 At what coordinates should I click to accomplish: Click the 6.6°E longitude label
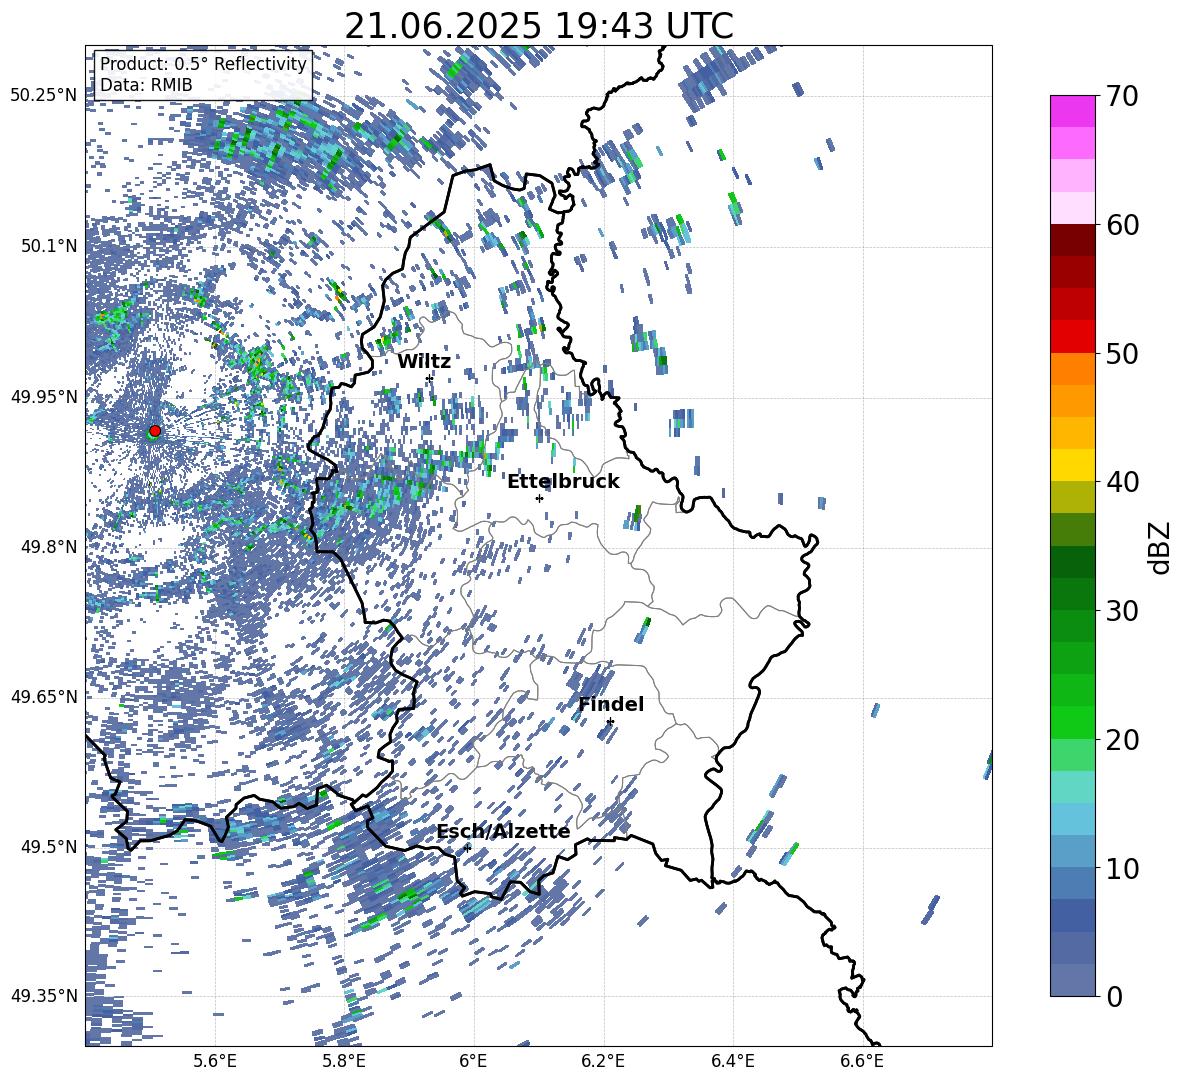[862, 1061]
